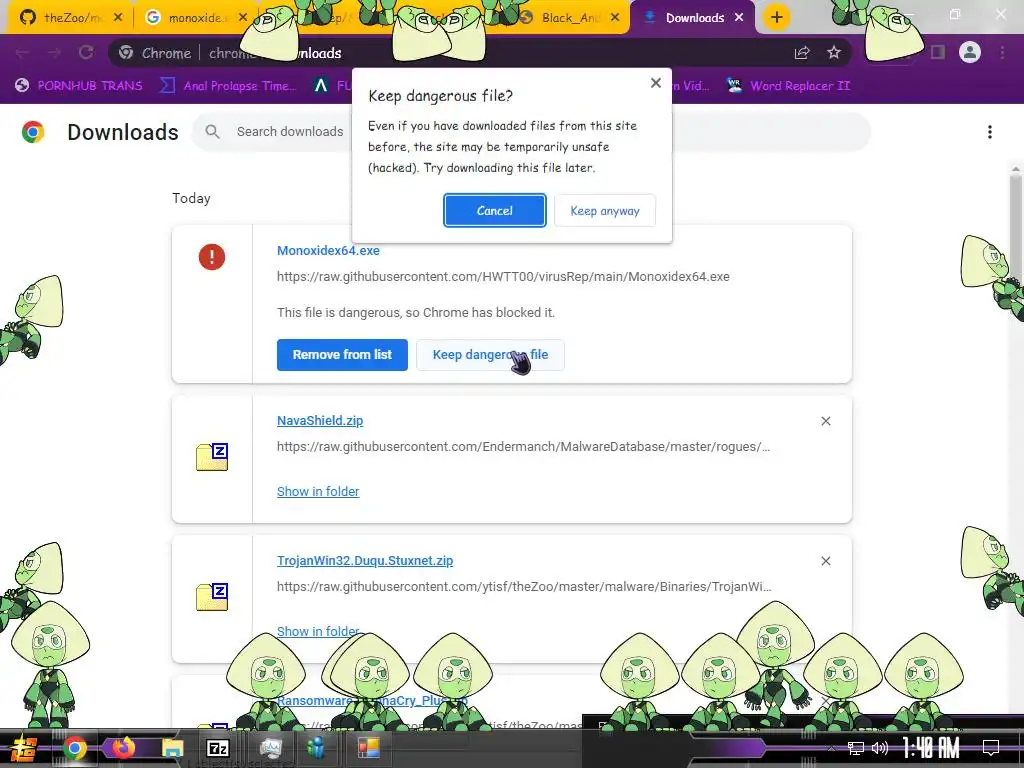Go back with the browser back arrow
The width and height of the screenshot is (1024, 768).
(x=22, y=53)
